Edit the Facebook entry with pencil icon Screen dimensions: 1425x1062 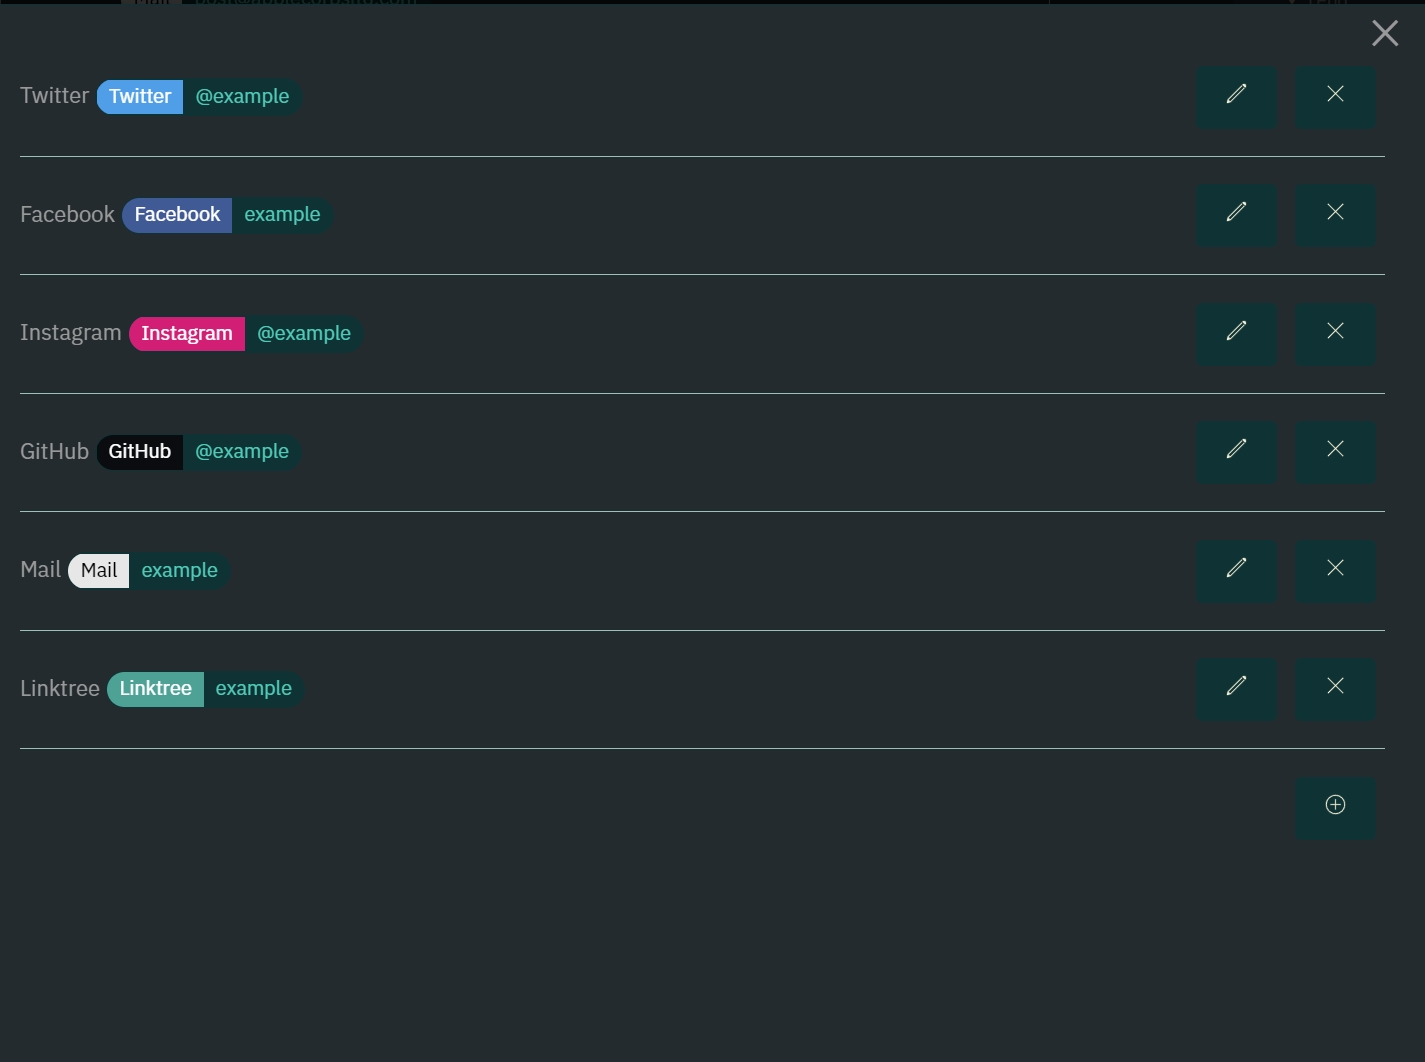tap(1236, 215)
